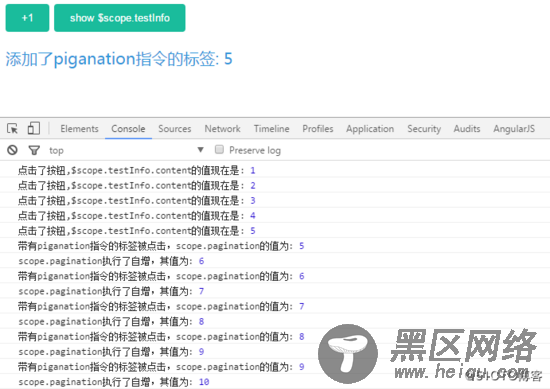This screenshot has width=550, height=389.
Task: Open the Sources tab
Action: [175, 129]
